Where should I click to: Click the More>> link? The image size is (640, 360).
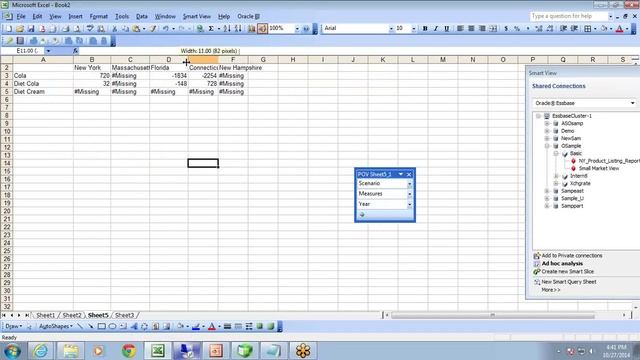(x=551, y=290)
